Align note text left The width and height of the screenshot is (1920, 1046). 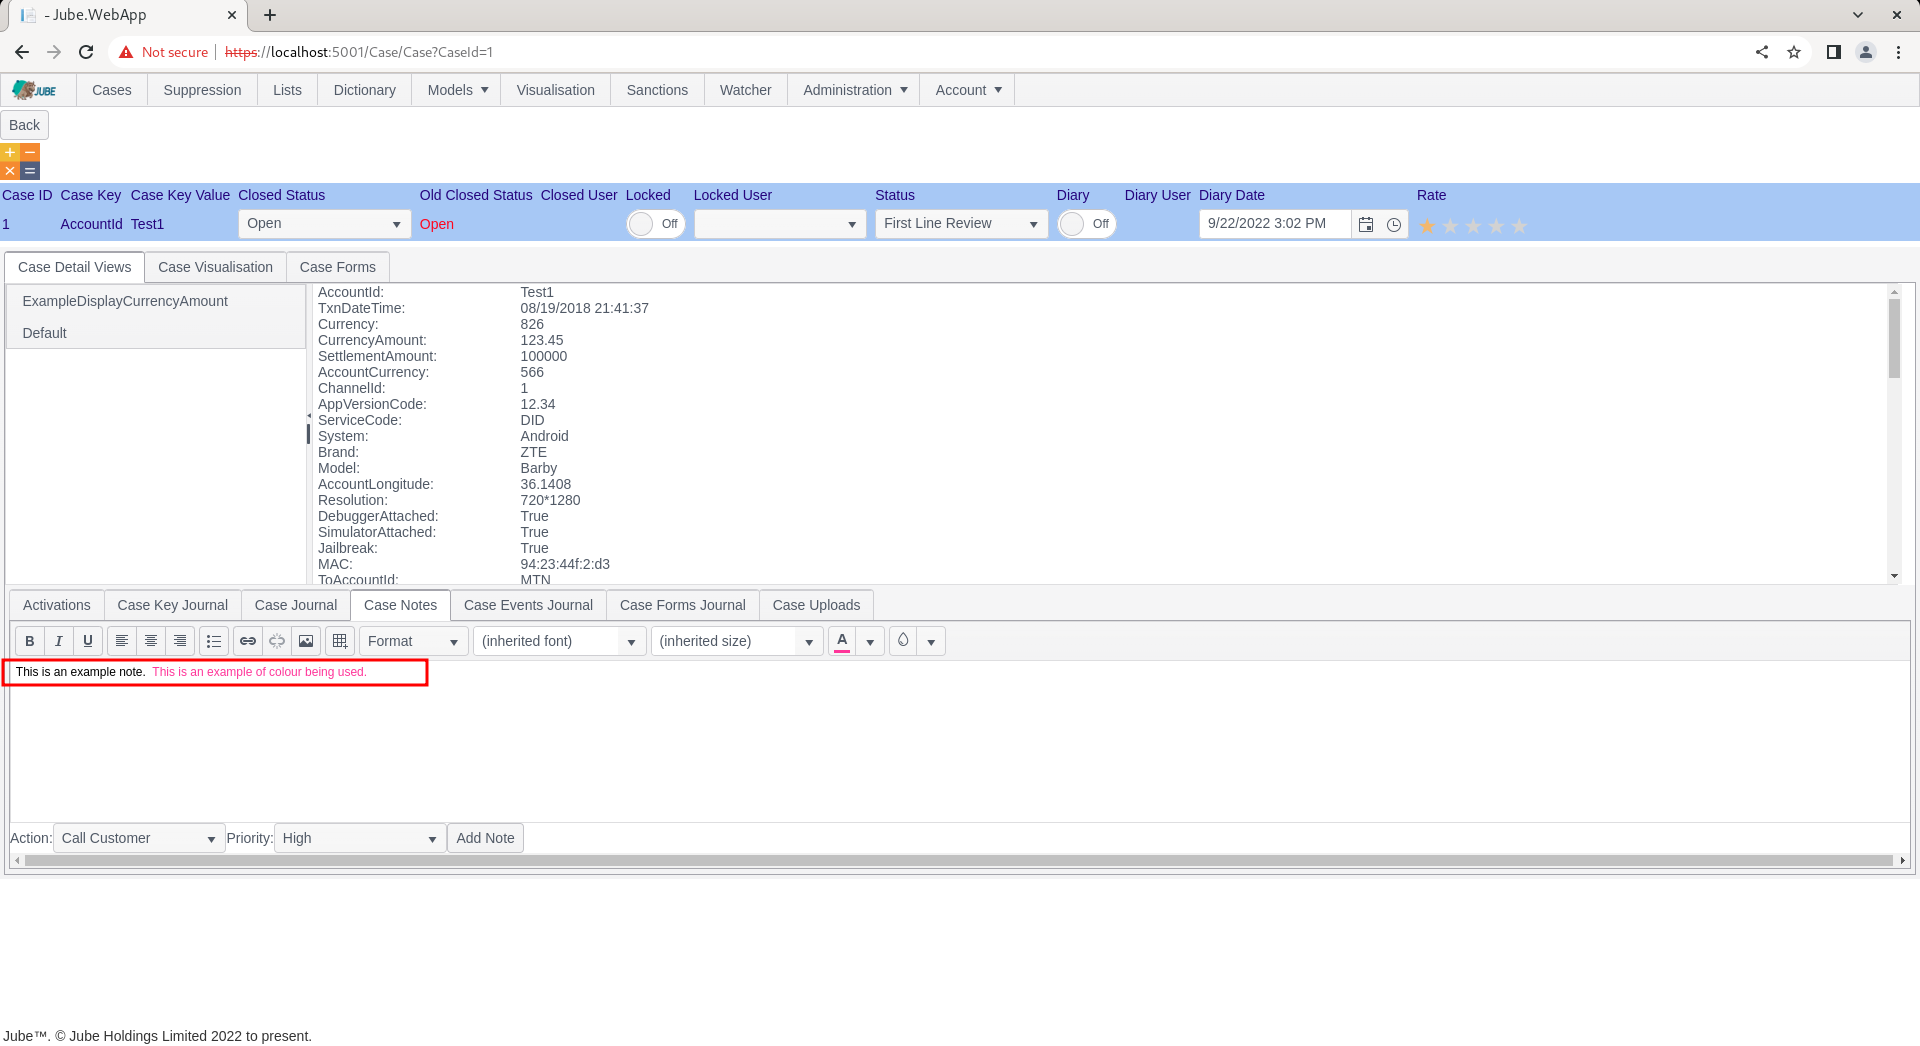coord(122,641)
